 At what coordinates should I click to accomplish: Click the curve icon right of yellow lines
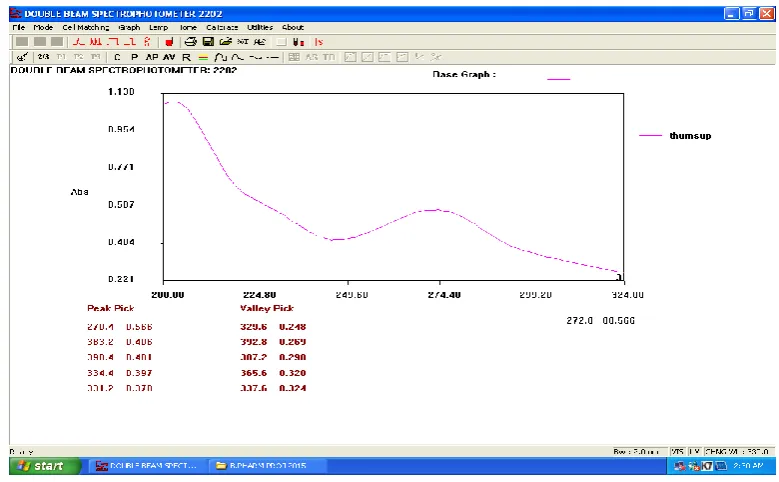[220, 57]
